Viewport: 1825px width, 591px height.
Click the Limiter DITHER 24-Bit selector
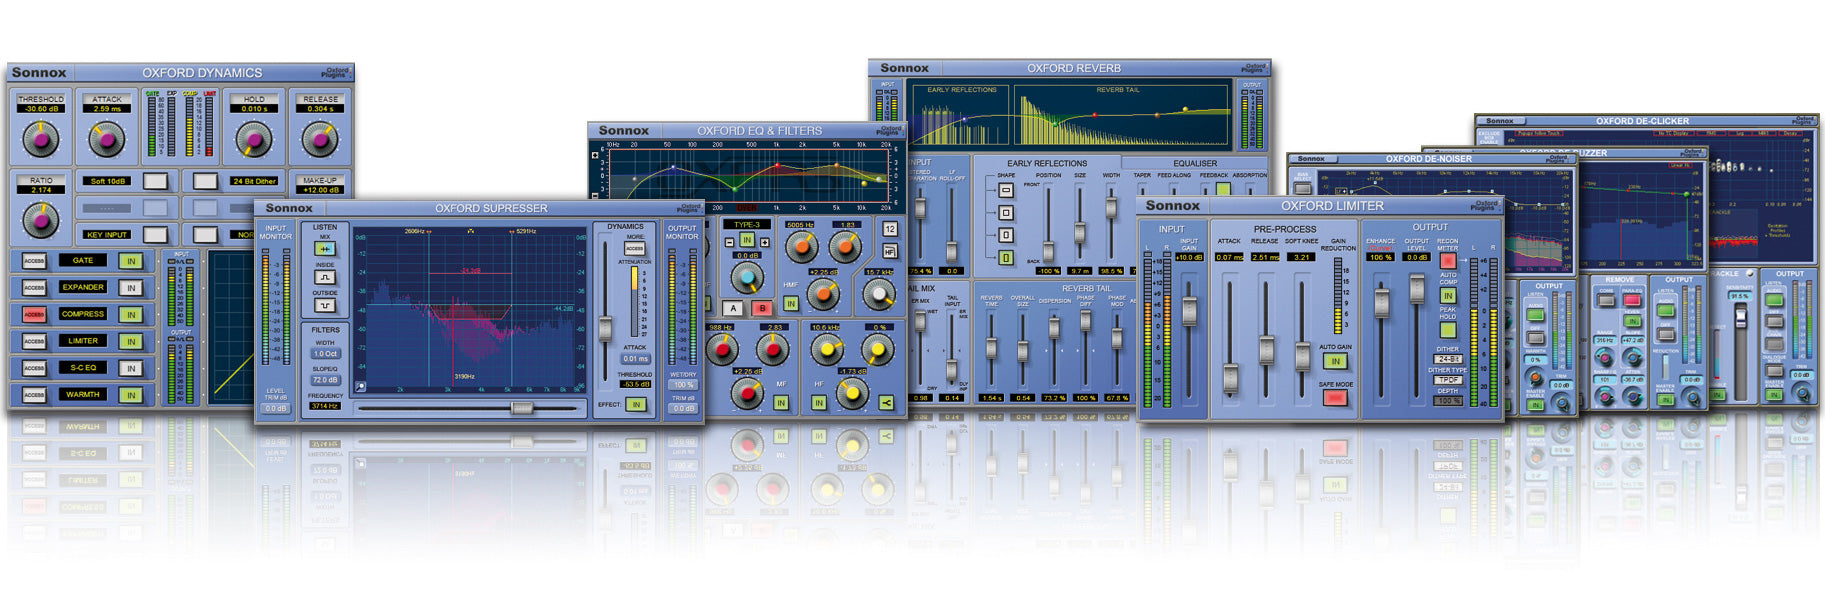pos(1448,359)
